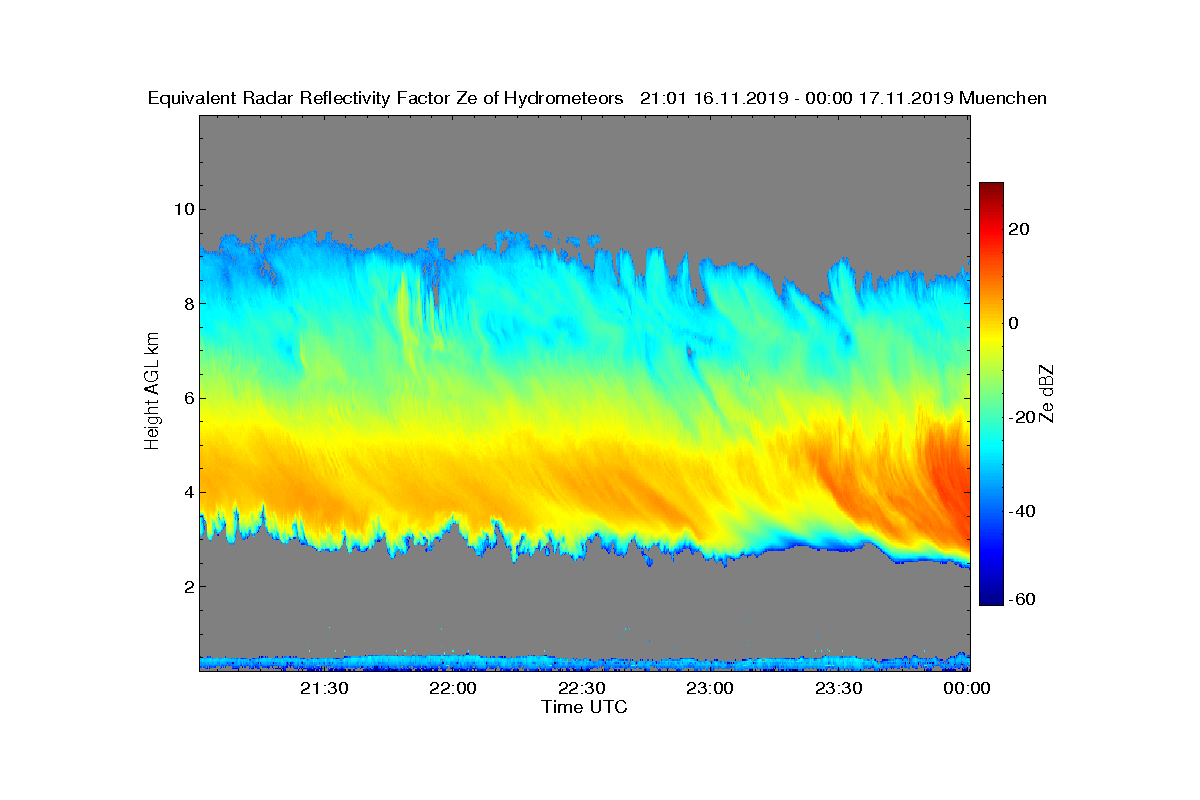Click the 00:00 time tick label
This screenshot has height=800, width=1200.
click(x=967, y=688)
